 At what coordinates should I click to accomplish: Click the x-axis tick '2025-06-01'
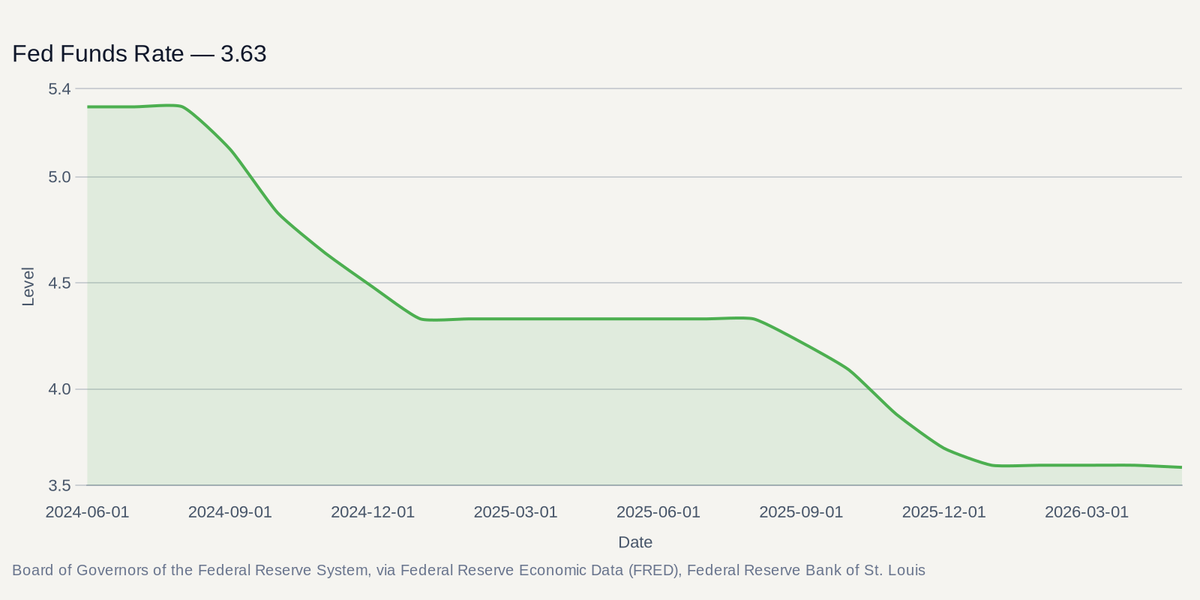coord(658,512)
